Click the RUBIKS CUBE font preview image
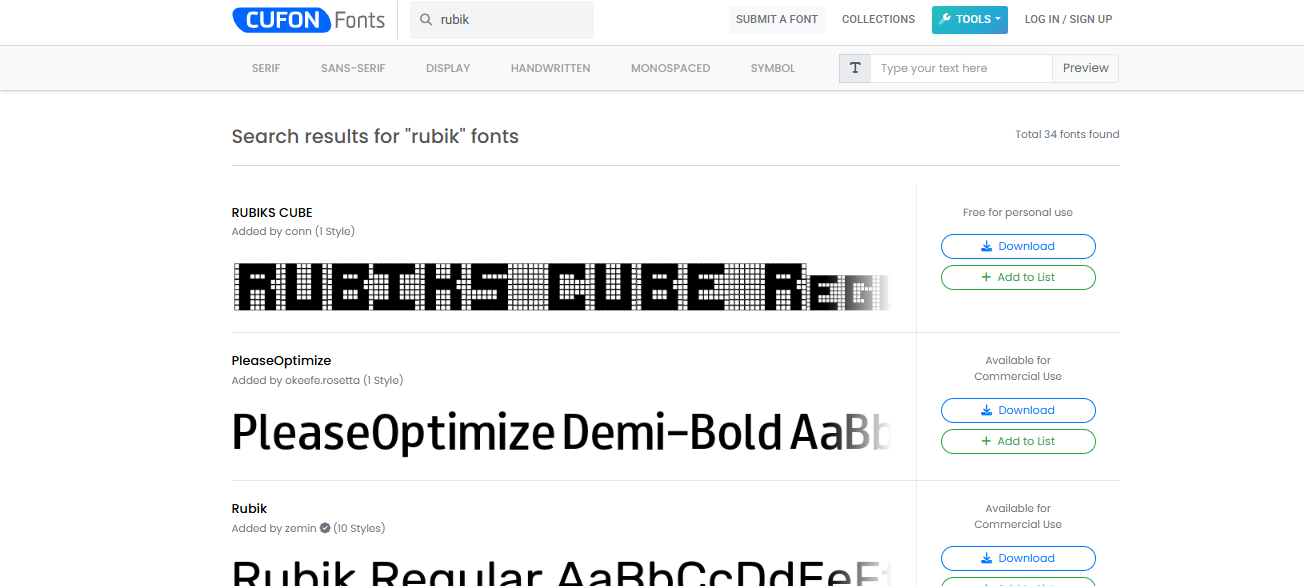This screenshot has height=586, width=1304. coord(562,286)
